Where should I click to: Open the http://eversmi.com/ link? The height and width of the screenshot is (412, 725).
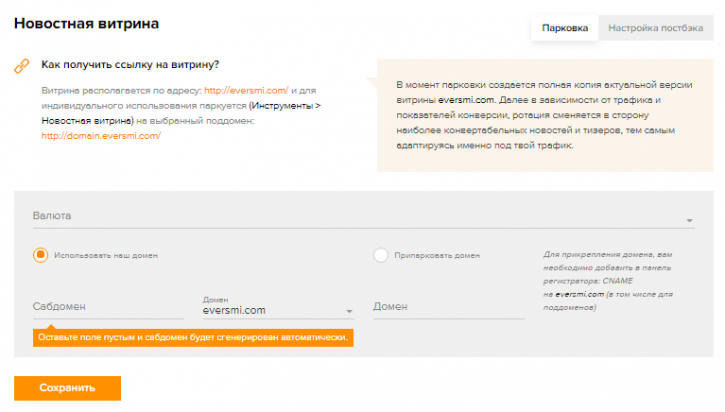(246, 91)
